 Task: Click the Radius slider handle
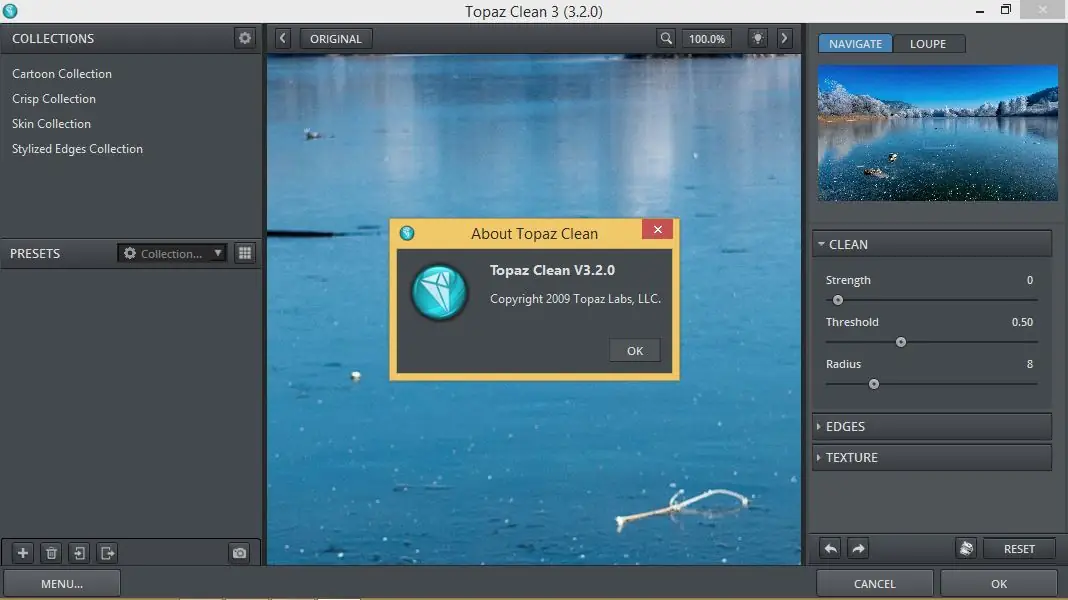coord(874,384)
